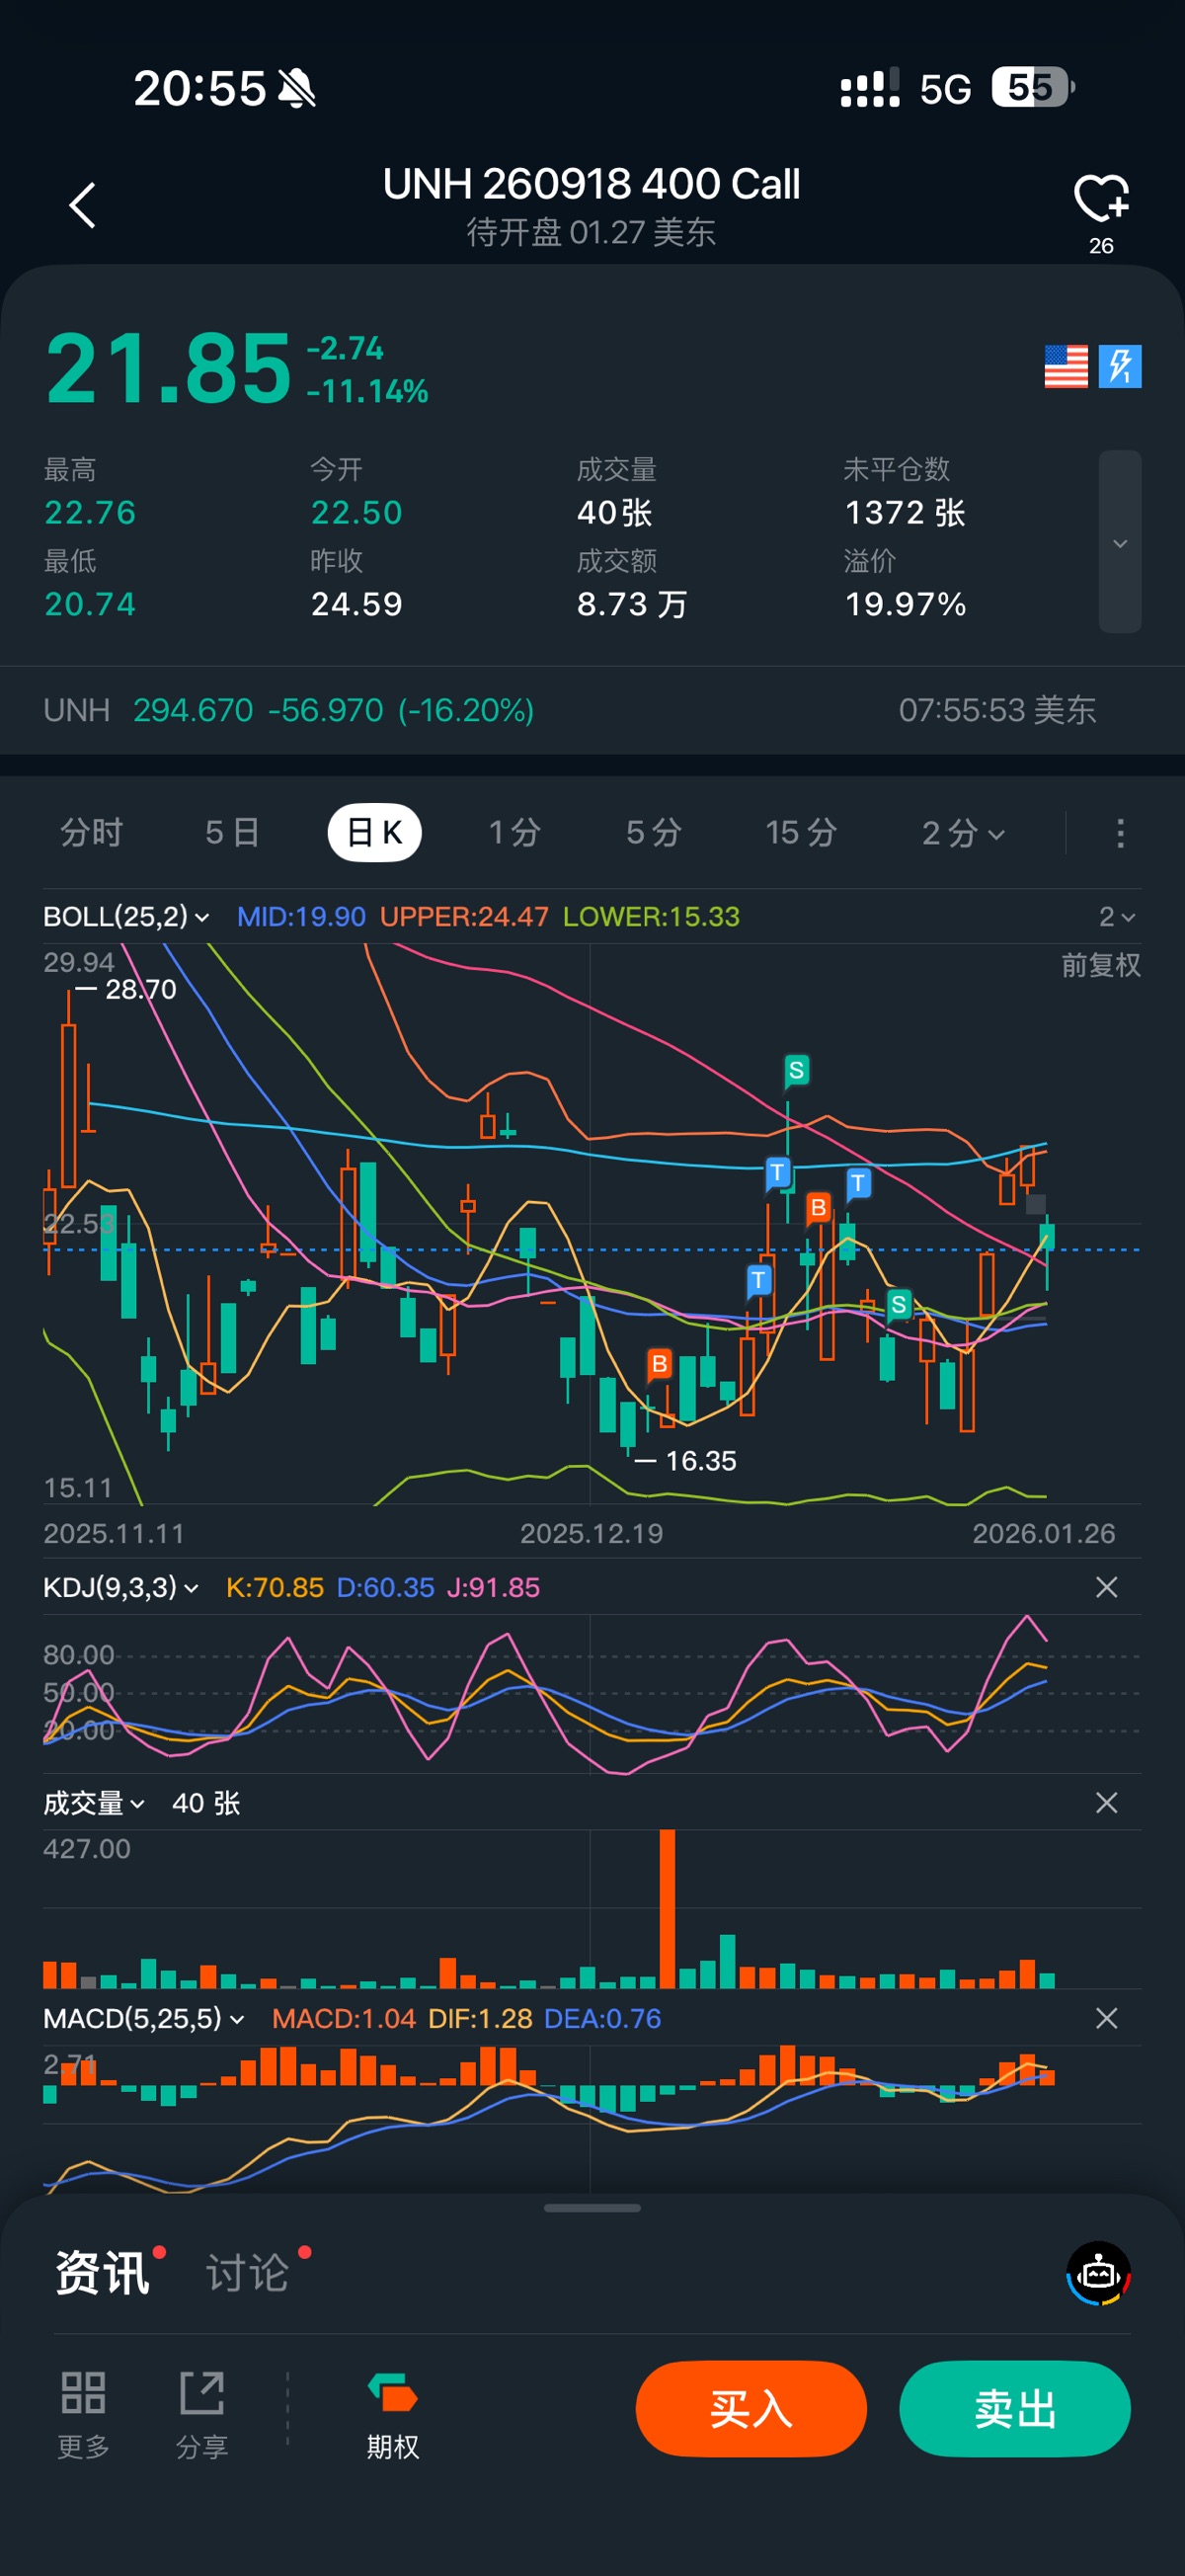
Task: Tap the blue lightning bolt icon
Action: 1119,366
